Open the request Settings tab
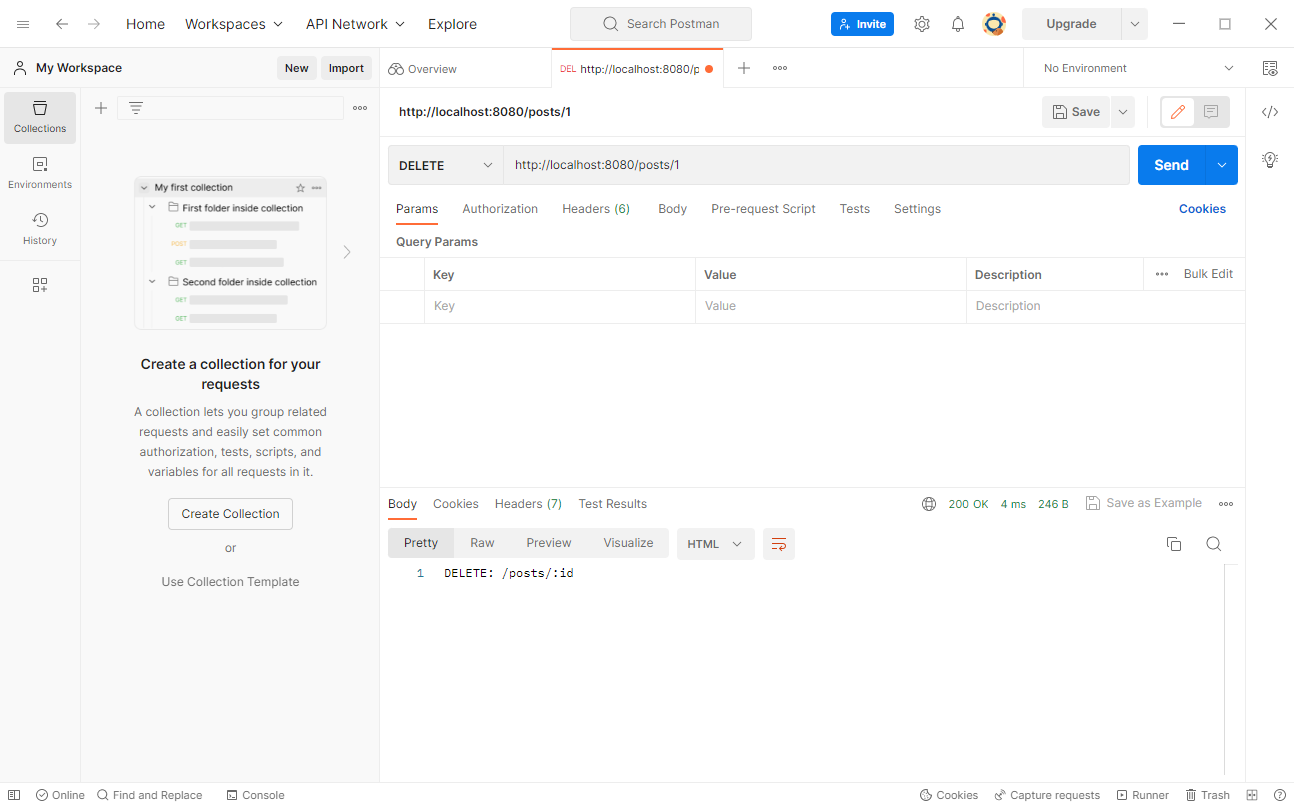The width and height of the screenshot is (1294, 807). point(917,209)
